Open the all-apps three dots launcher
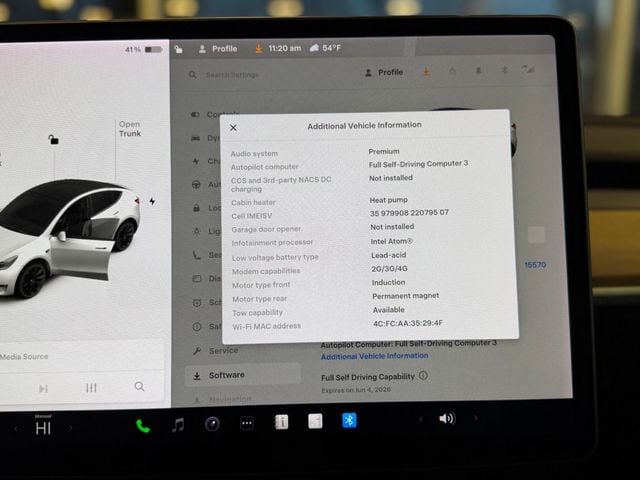Image resolution: width=640 pixels, height=480 pixels. pyautogui.click(x=247, y=423)
